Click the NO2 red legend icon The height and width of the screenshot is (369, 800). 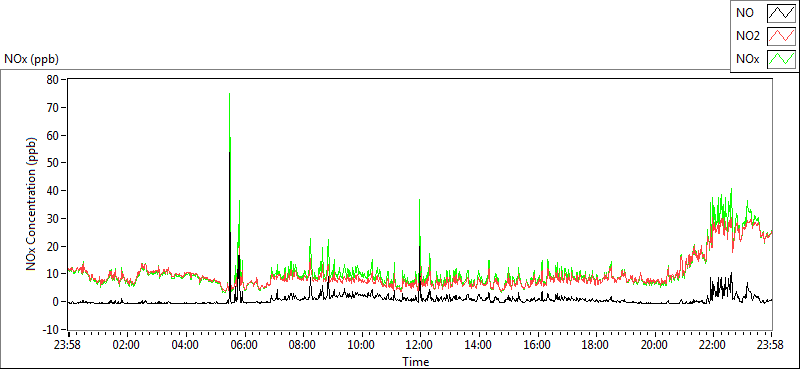(782, 36)
